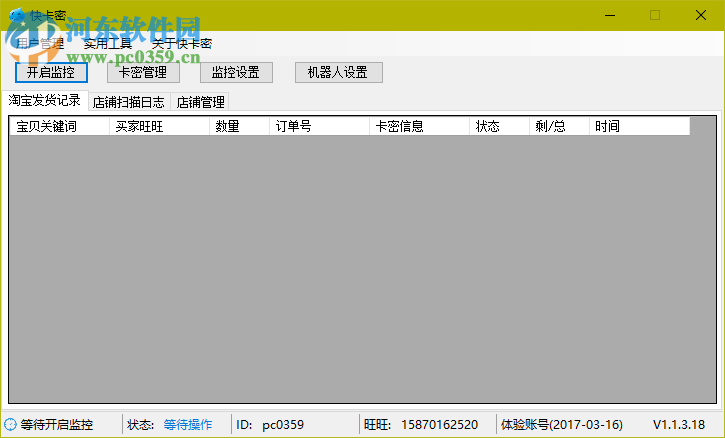Open the 关于快卡密 menu
725x438 pixels.
click(x=182, y=44)
